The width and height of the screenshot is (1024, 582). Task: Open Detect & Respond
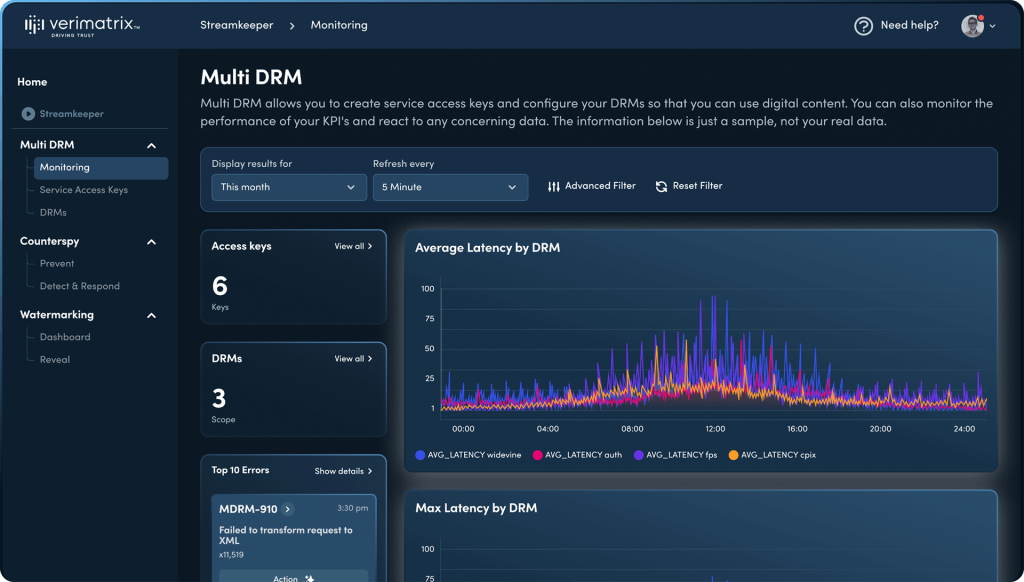(x=80, y=286)
